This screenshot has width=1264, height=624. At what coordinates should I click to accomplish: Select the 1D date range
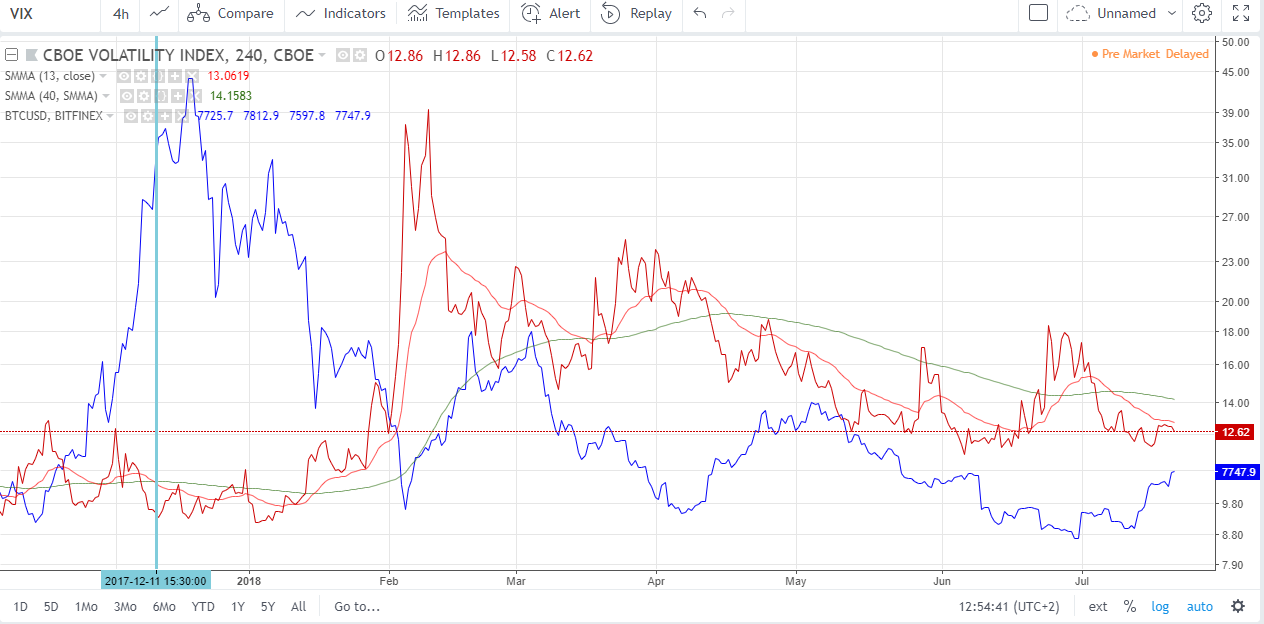click(20, 606)
